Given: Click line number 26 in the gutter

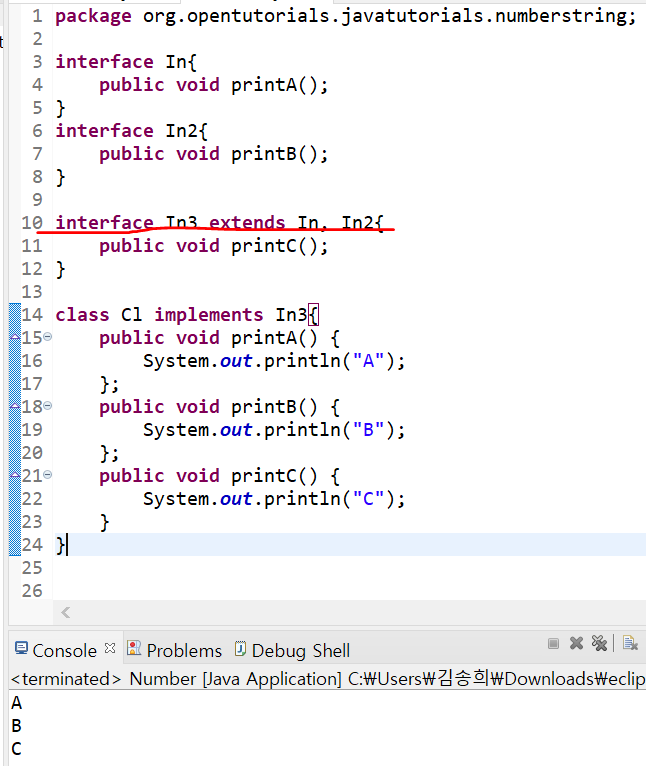Looking at the screenshot, I should pyautogui.click(x=32, y=591).
